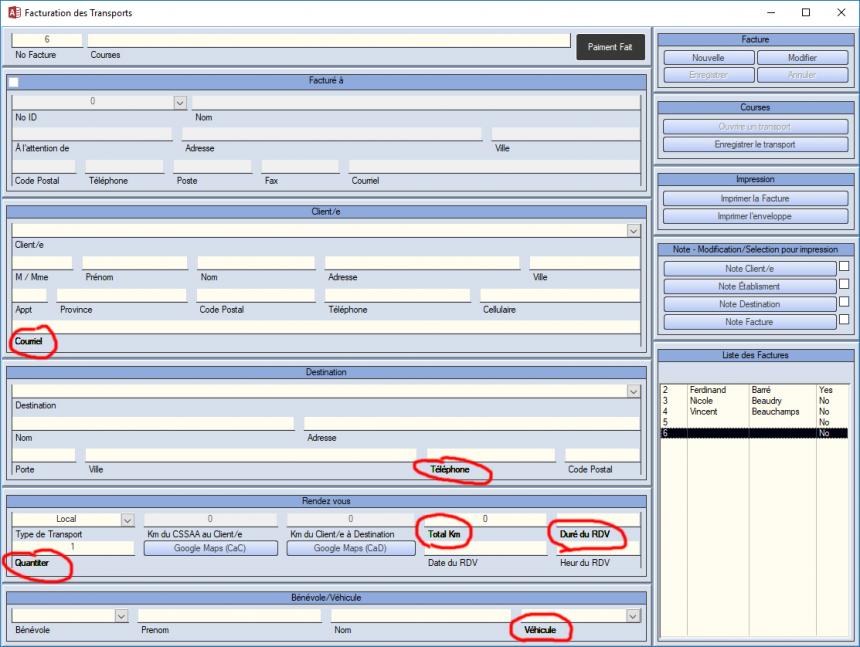Image resolution: width=860 pixels, height=647 pixels.
Task: Select Ferdinand Barré invoice row
Action: [740, 390]
